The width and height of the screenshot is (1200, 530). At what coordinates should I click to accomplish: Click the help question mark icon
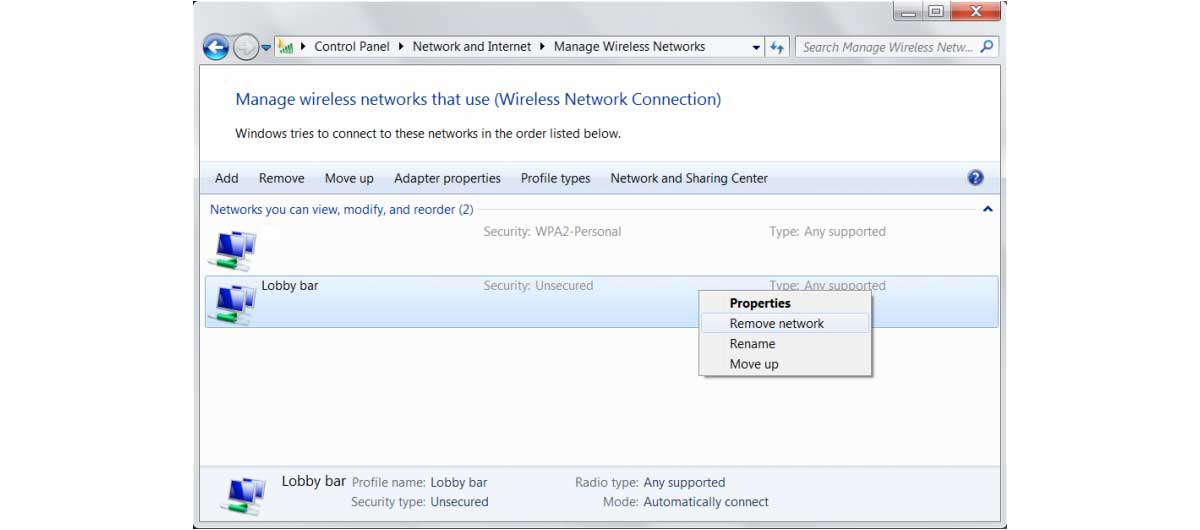point(976,178)
